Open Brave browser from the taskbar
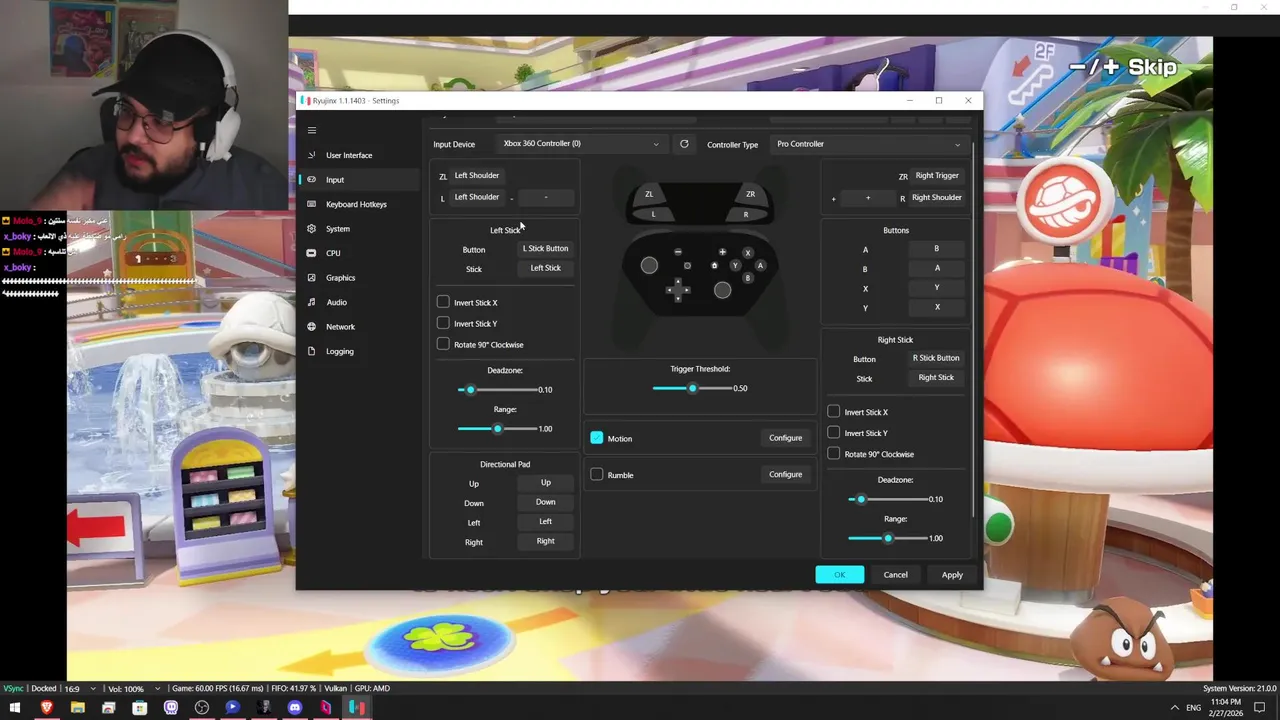The height and width of the screenshot is (720, 1280). tap(46, 708)
